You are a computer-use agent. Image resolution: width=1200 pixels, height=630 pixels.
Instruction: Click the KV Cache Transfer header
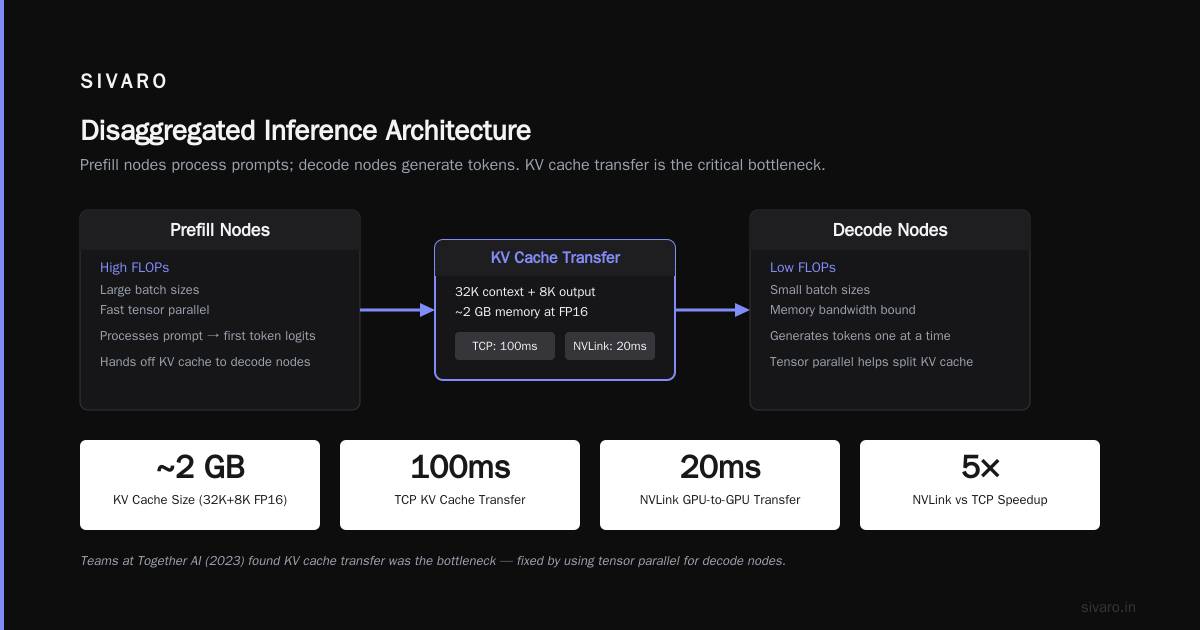[555, 258]
